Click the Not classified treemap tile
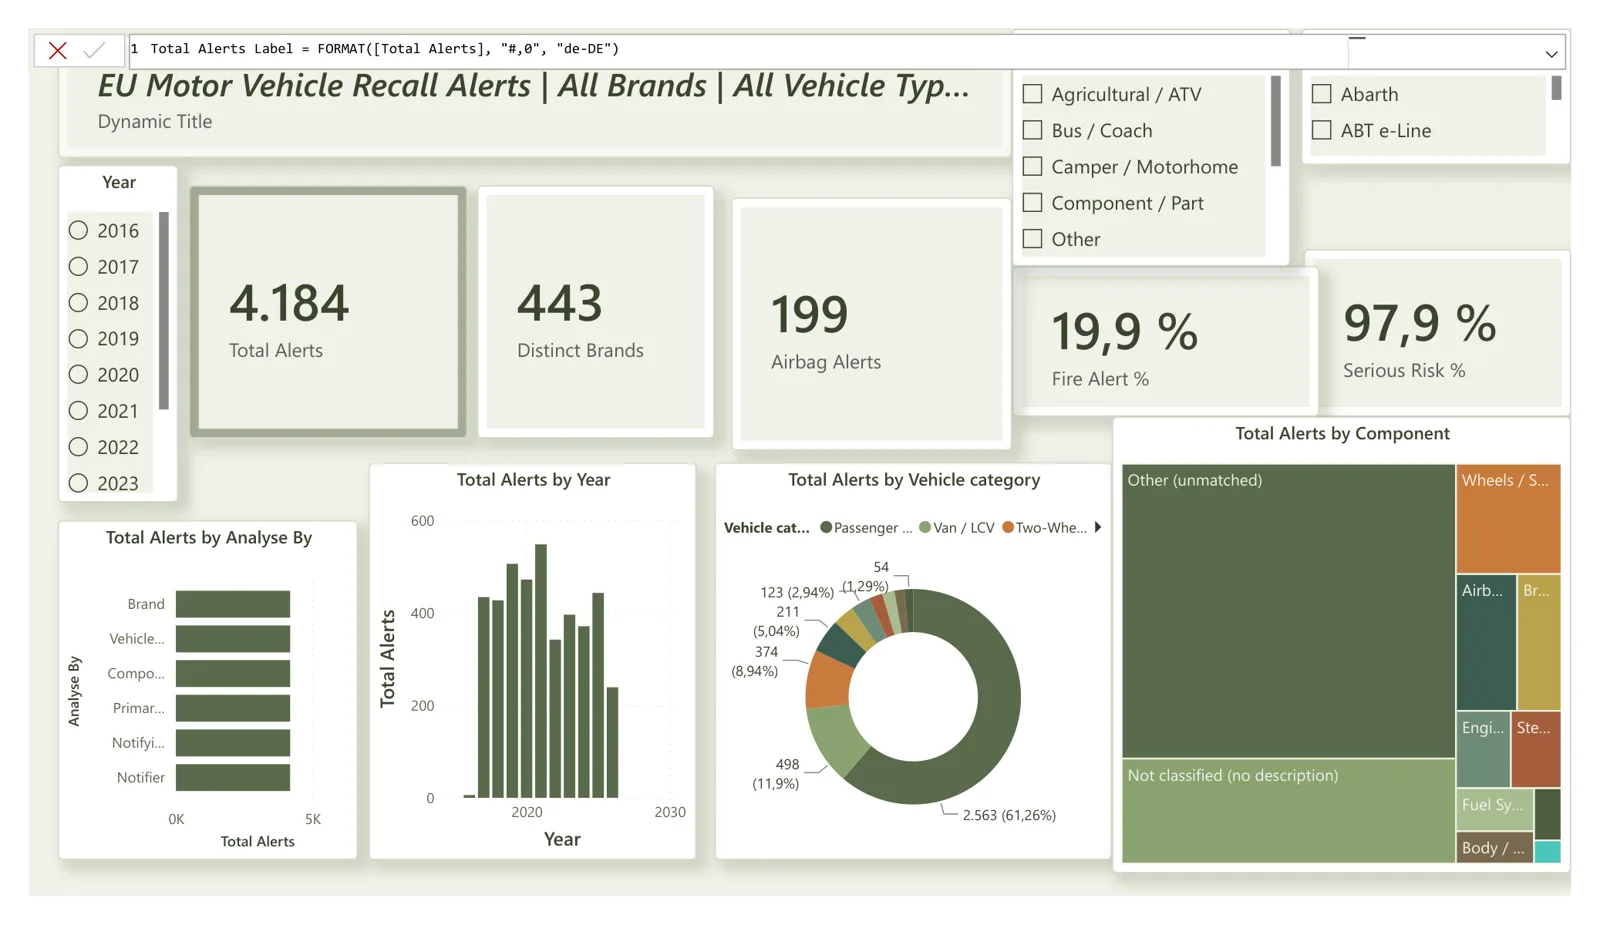Screen dimensions: 1600x925 tap(1288, 811)
